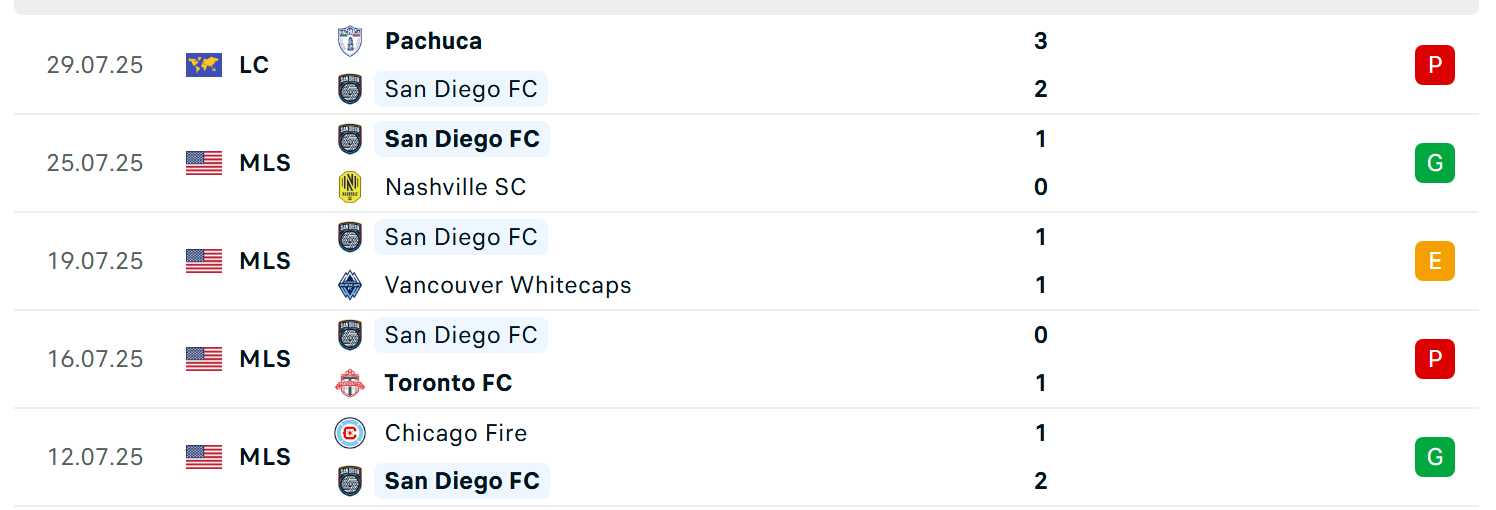Click the Nashville SC yellow crest icon

pos(349,187)
